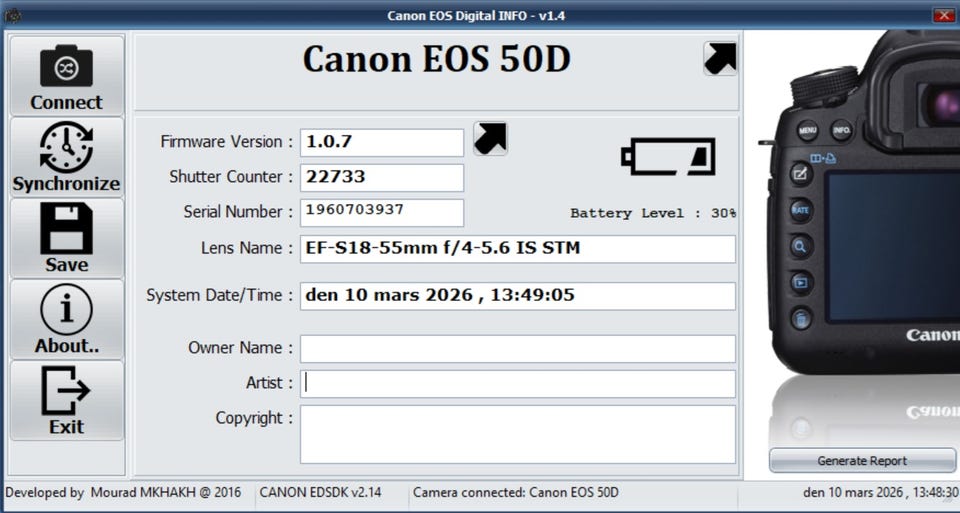The height and width of the screenshot is (513, 960).
Task: Generate Report for the connected camera
Action: pyautogui.click(x=862, y=460)
